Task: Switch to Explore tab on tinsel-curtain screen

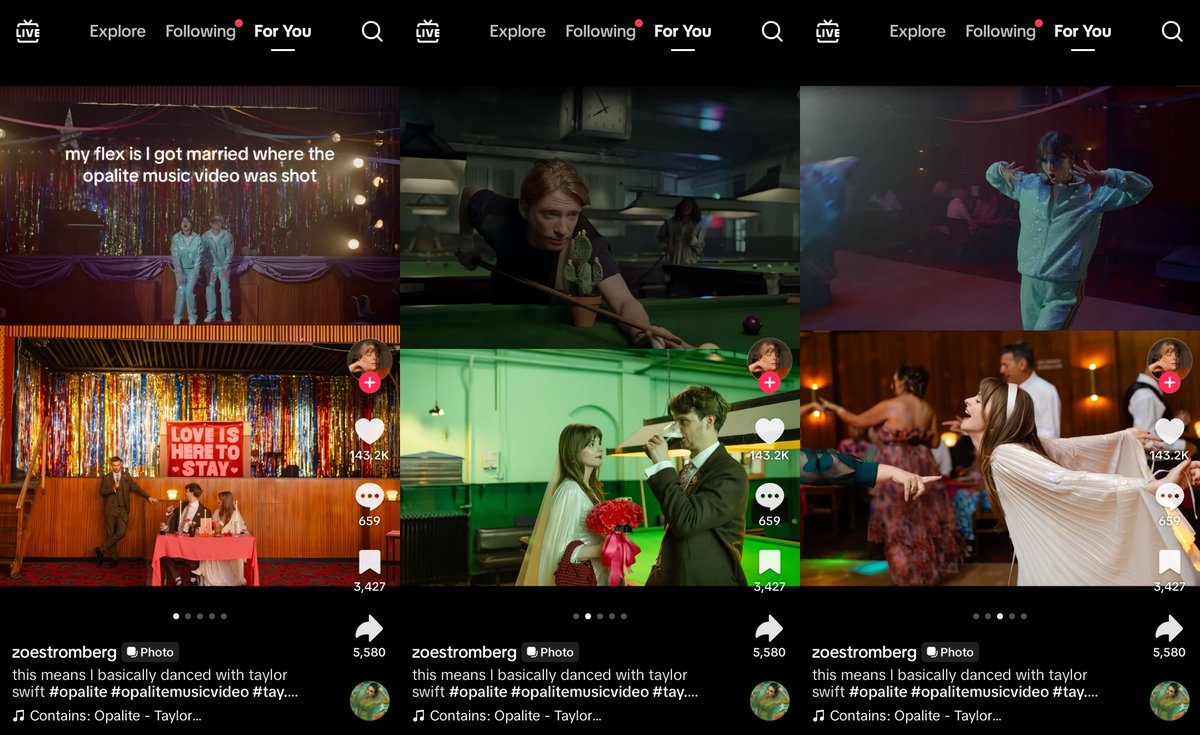Action: point(117,31)
